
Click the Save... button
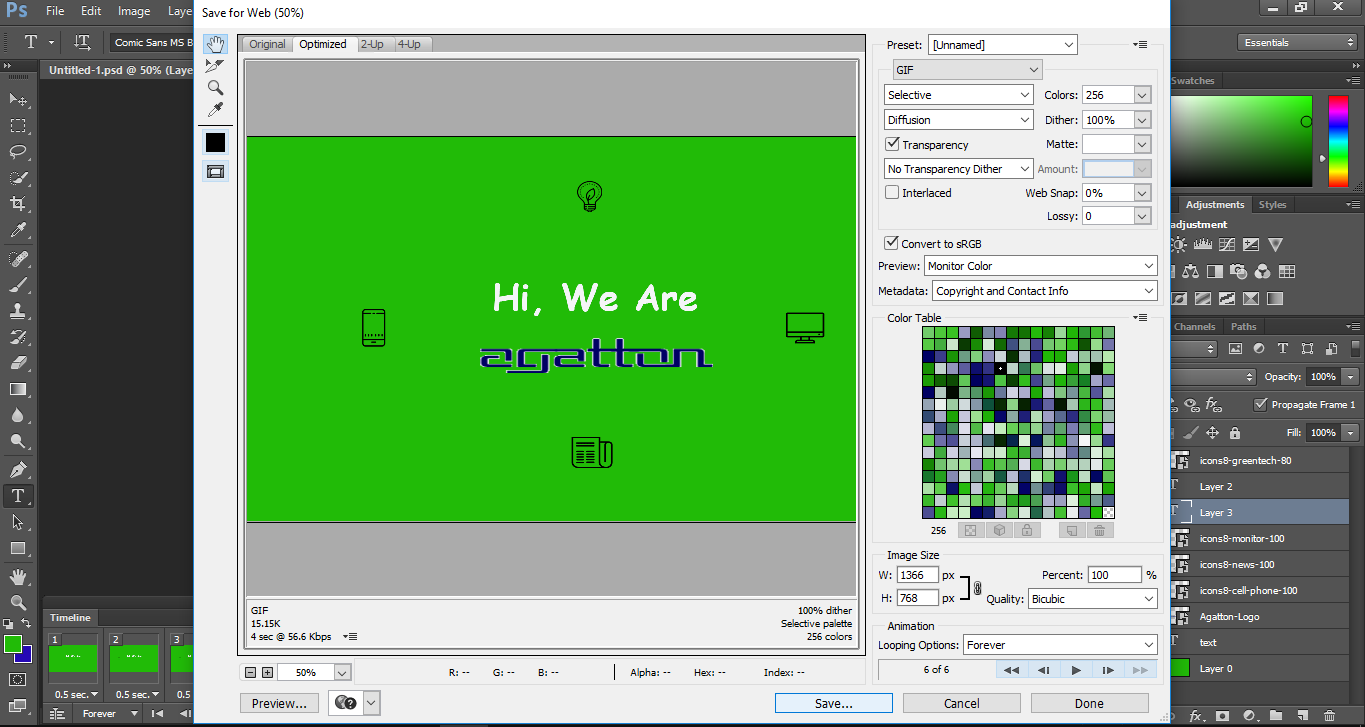pyautogui.click(x=834, y=703)
